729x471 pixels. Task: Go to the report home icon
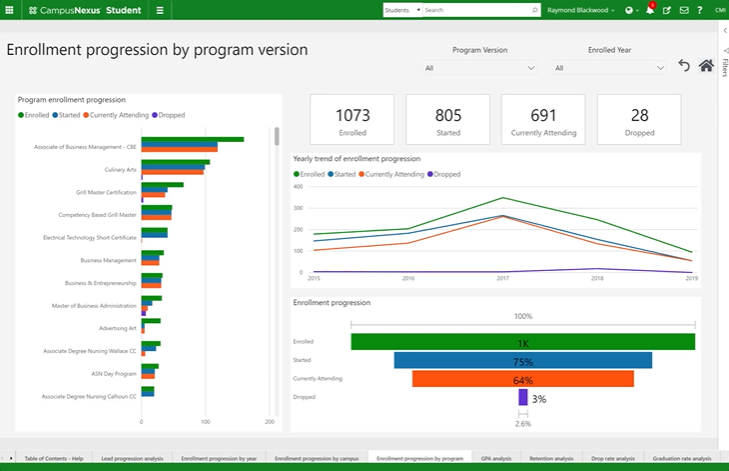click(x=706, y=66)
